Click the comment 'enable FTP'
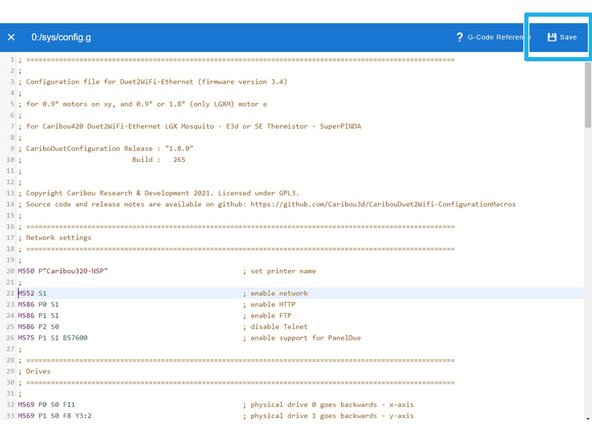This screenshot has width=592, height=444. tap(271, 316)
